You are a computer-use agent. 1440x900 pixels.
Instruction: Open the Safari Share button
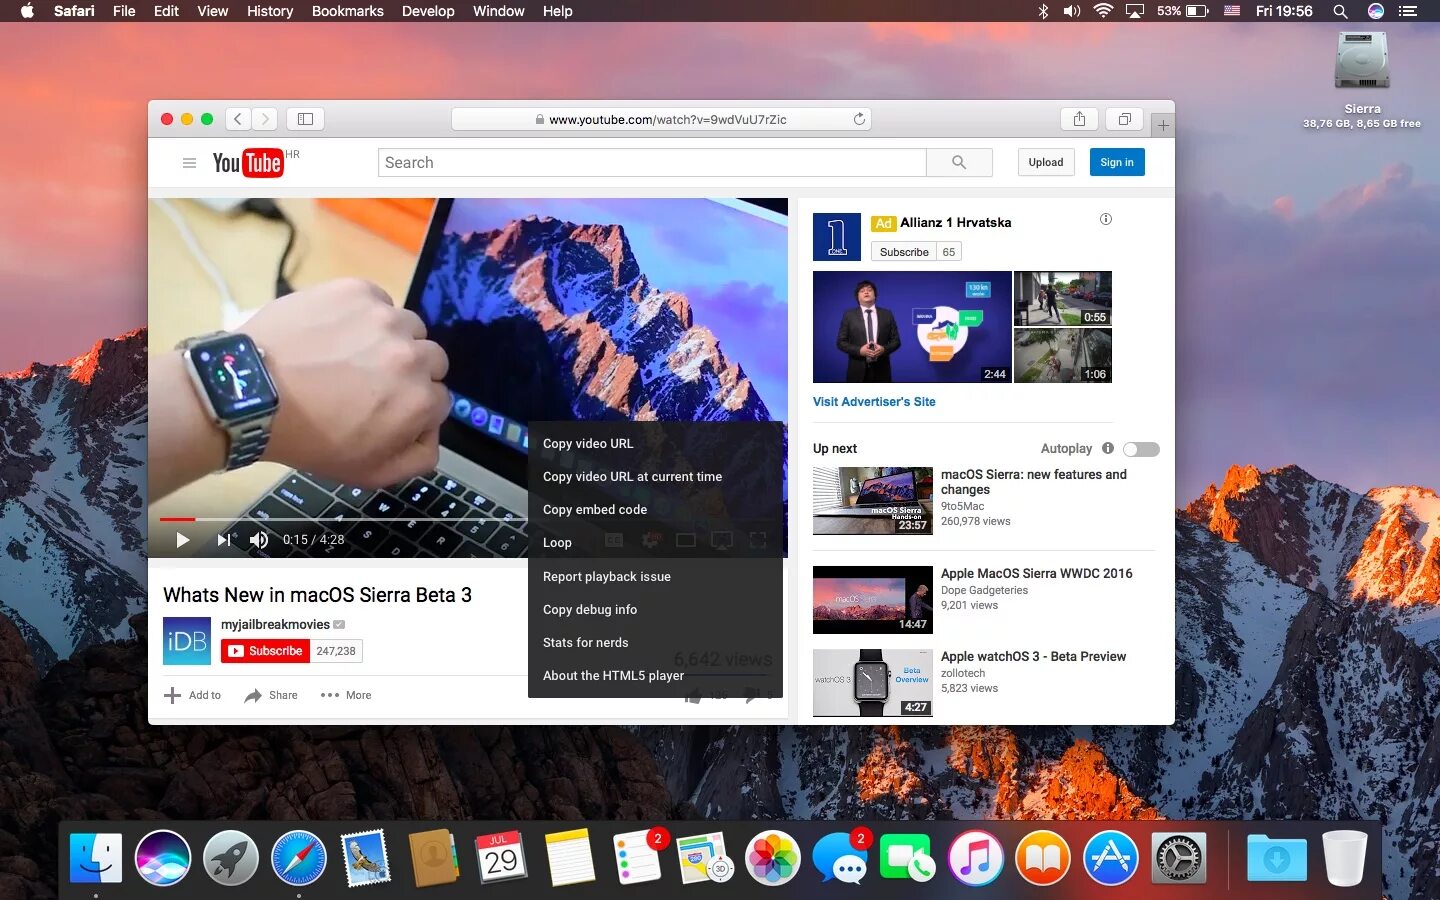tap(1079, 119)
